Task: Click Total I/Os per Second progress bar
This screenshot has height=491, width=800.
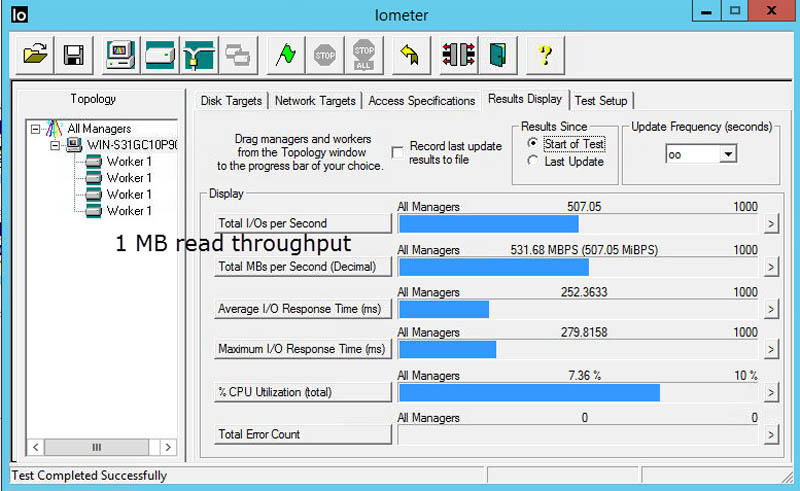Action: (578, 224)
